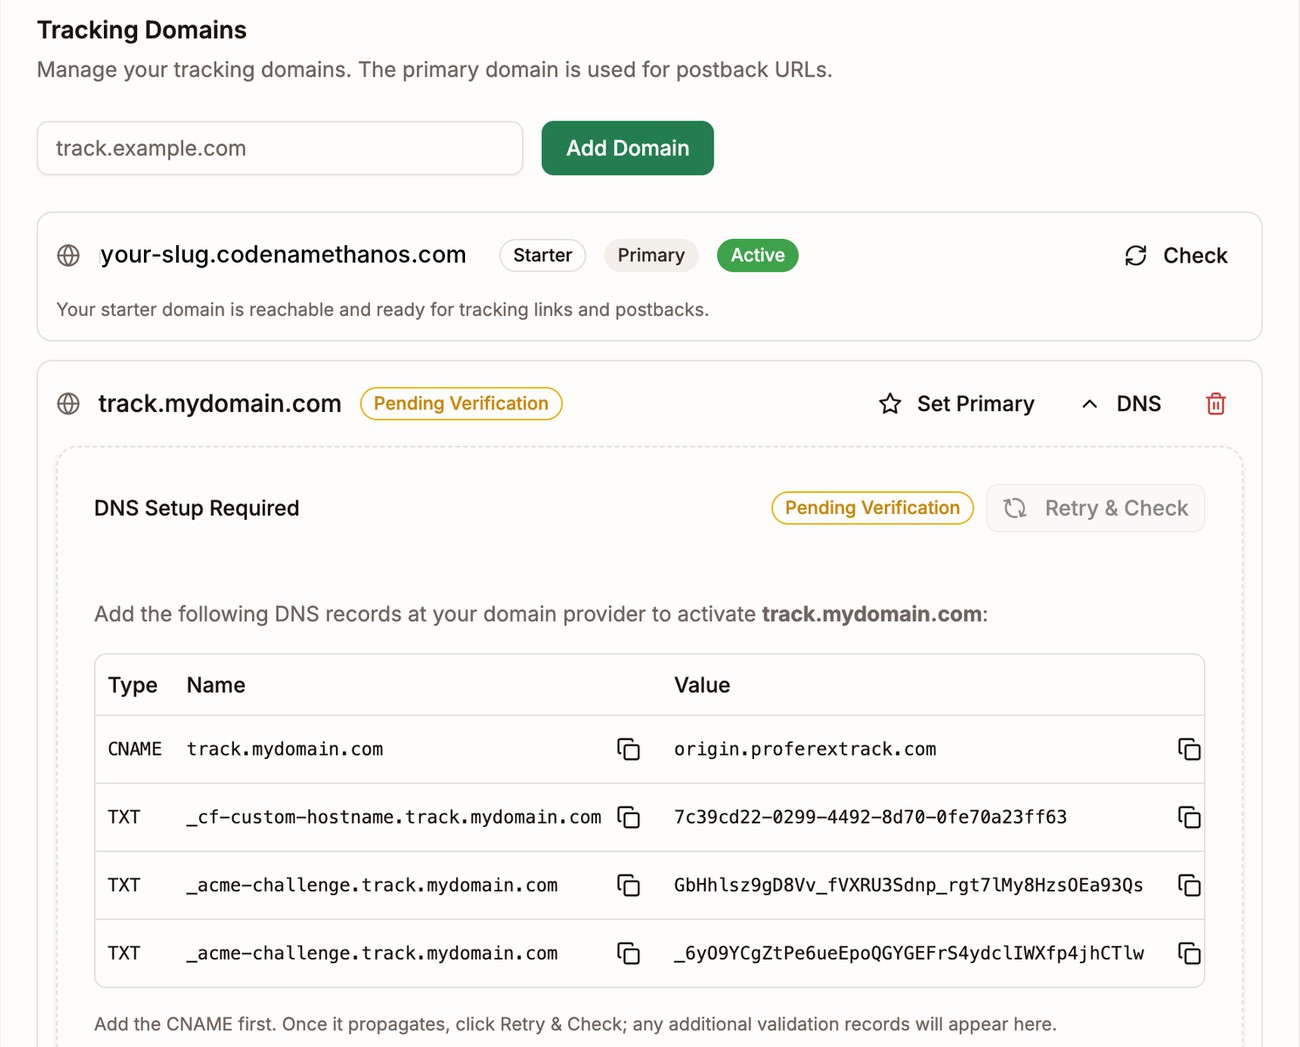Copy the name of the _6yO9YCgZtPe6 record
This screenshot has height=1047, width=1300.
pos(628,953)
